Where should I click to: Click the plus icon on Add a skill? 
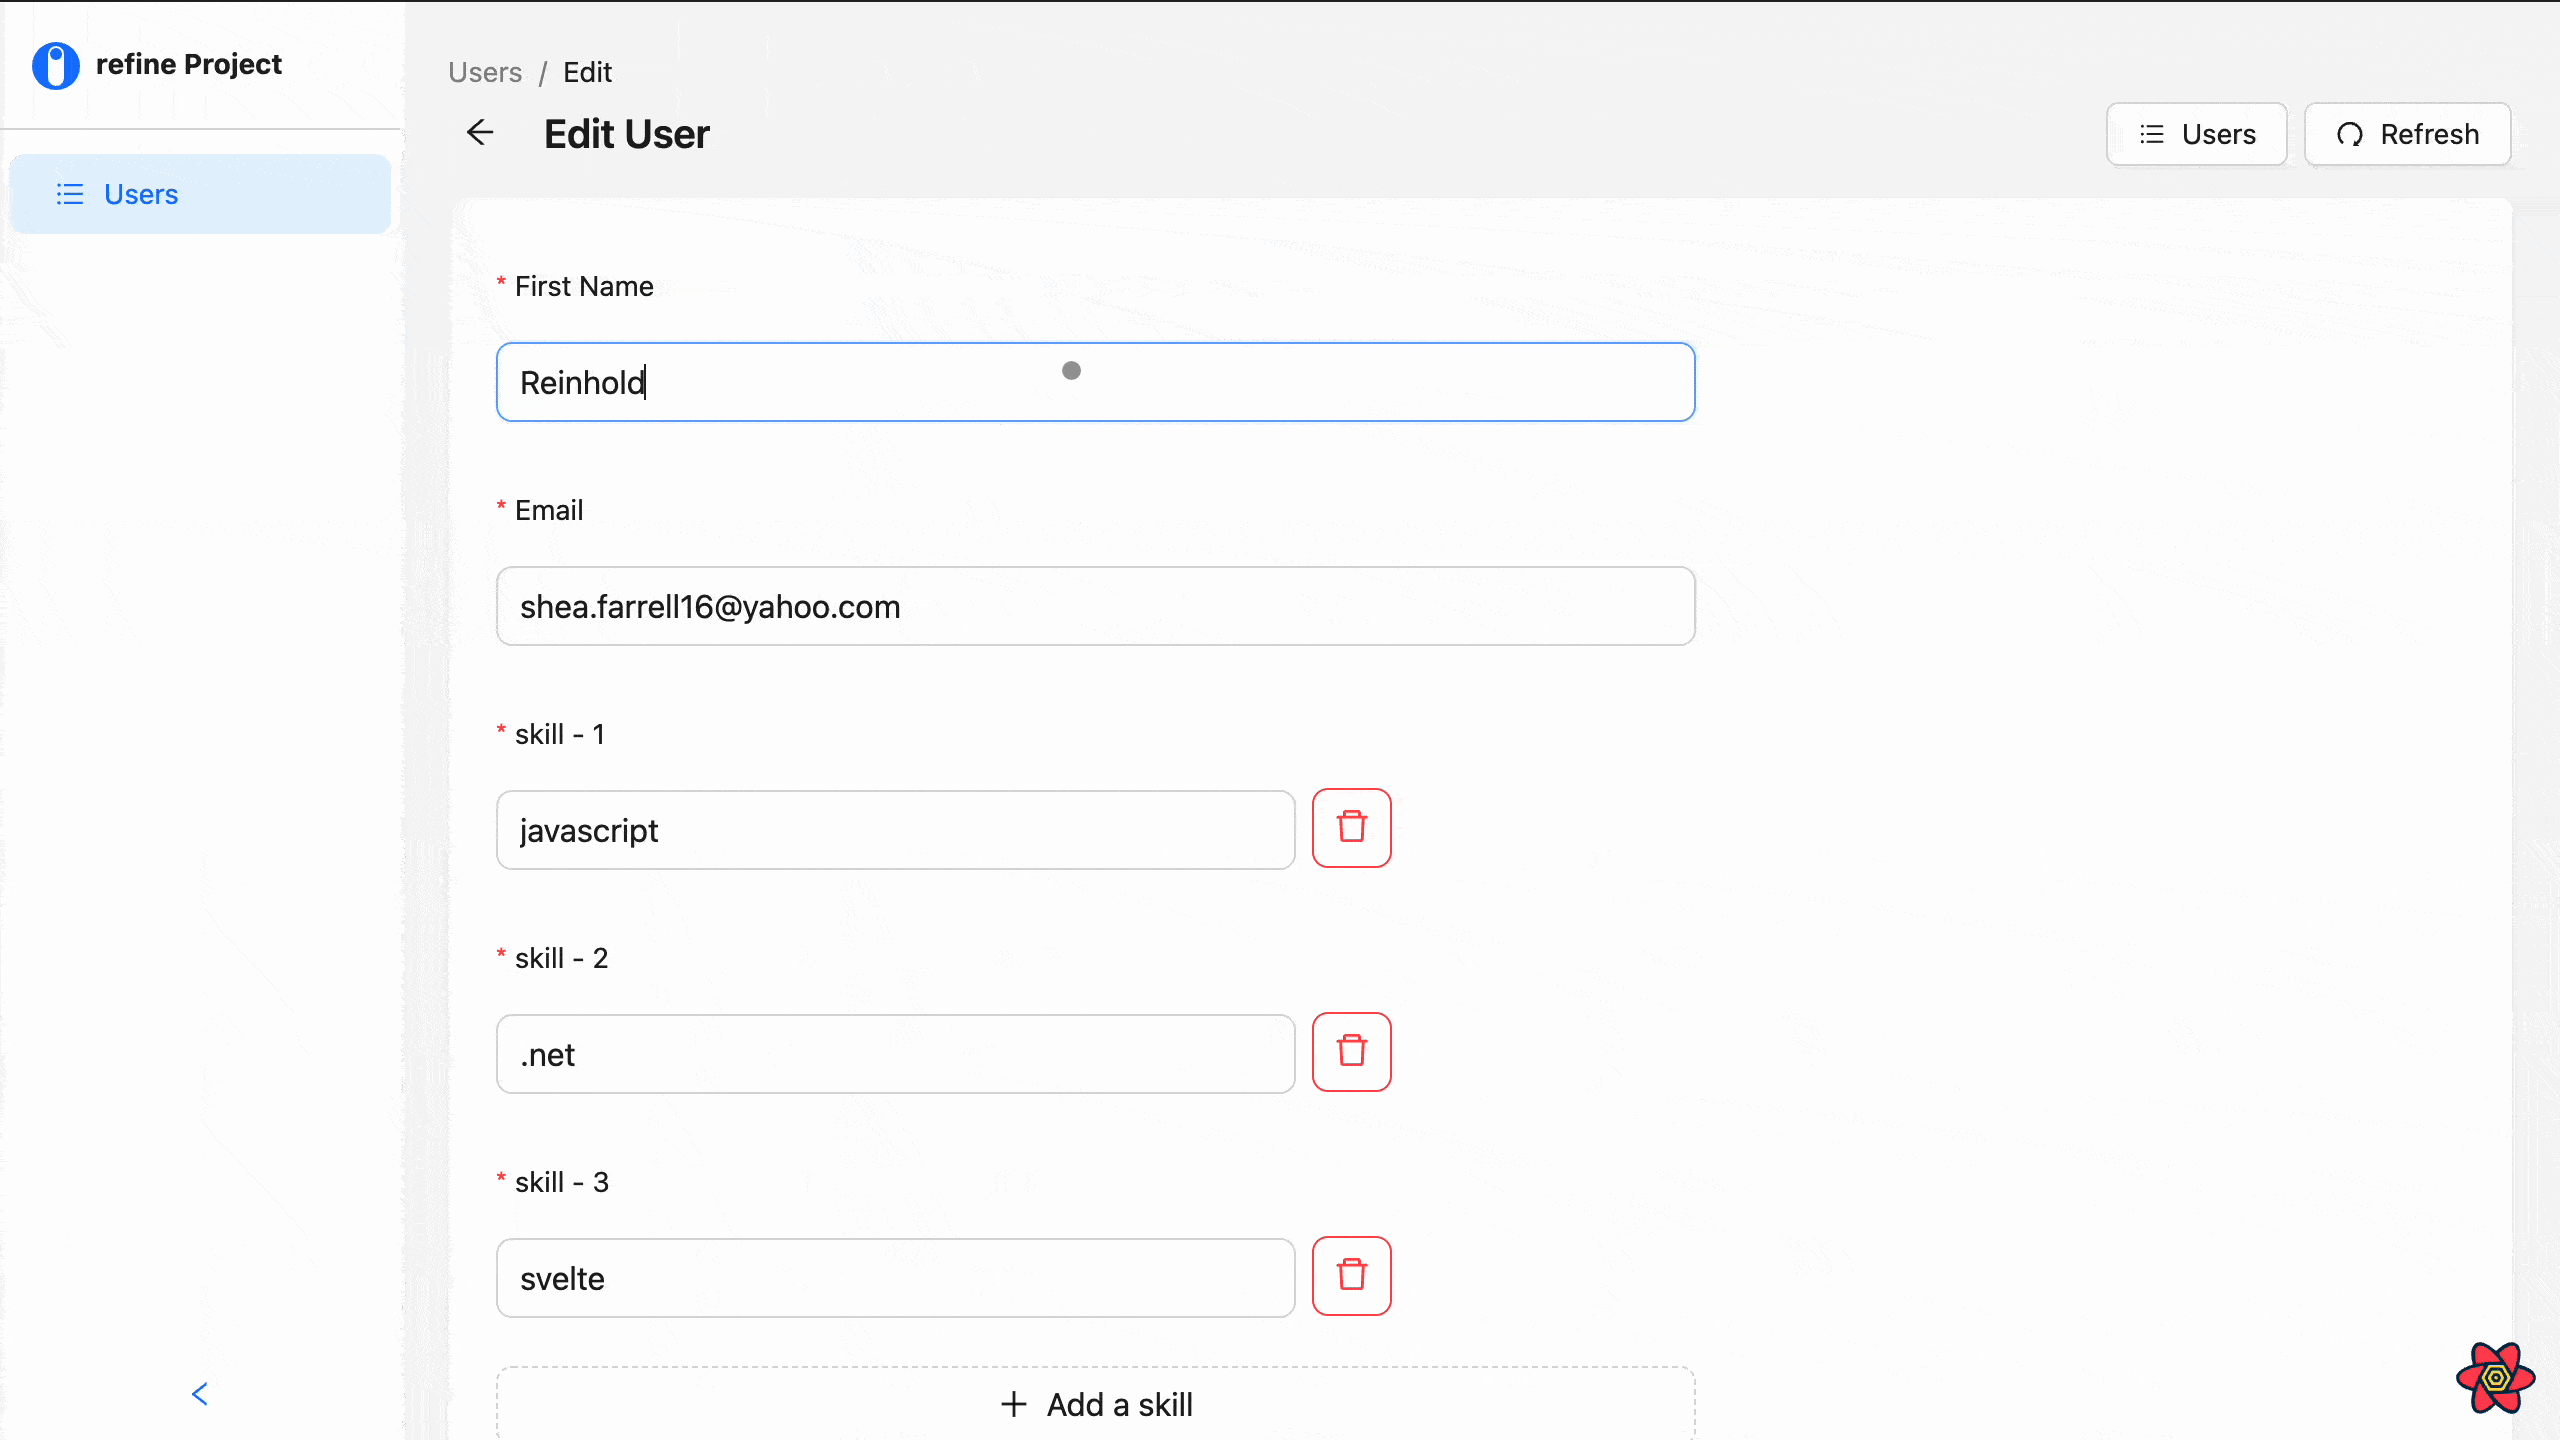[x=1013, y=1404]
